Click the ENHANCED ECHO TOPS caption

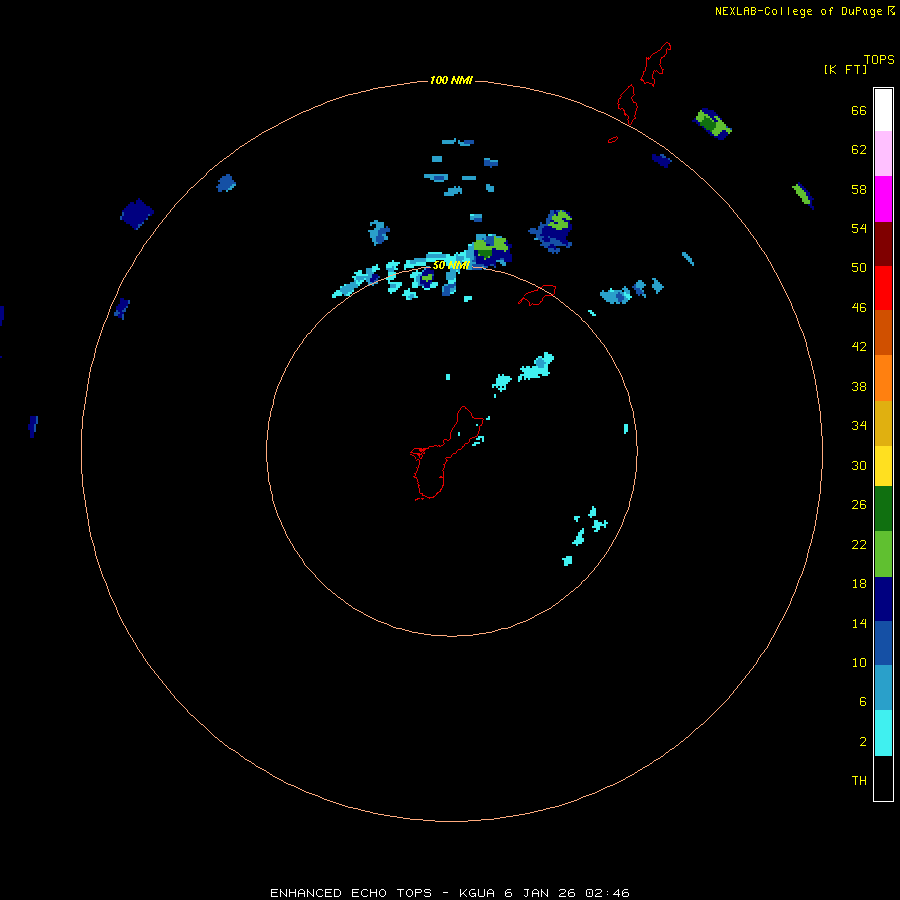[351, 893]
